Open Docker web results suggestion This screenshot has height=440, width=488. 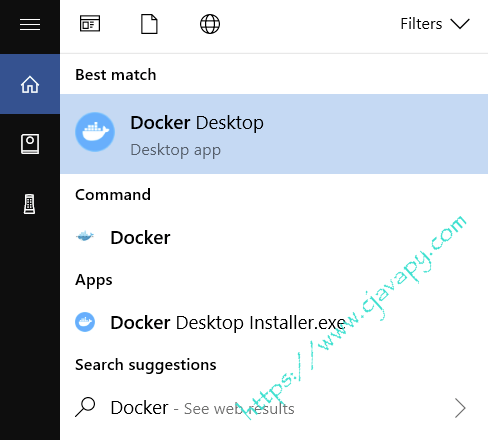coord(274,408)
